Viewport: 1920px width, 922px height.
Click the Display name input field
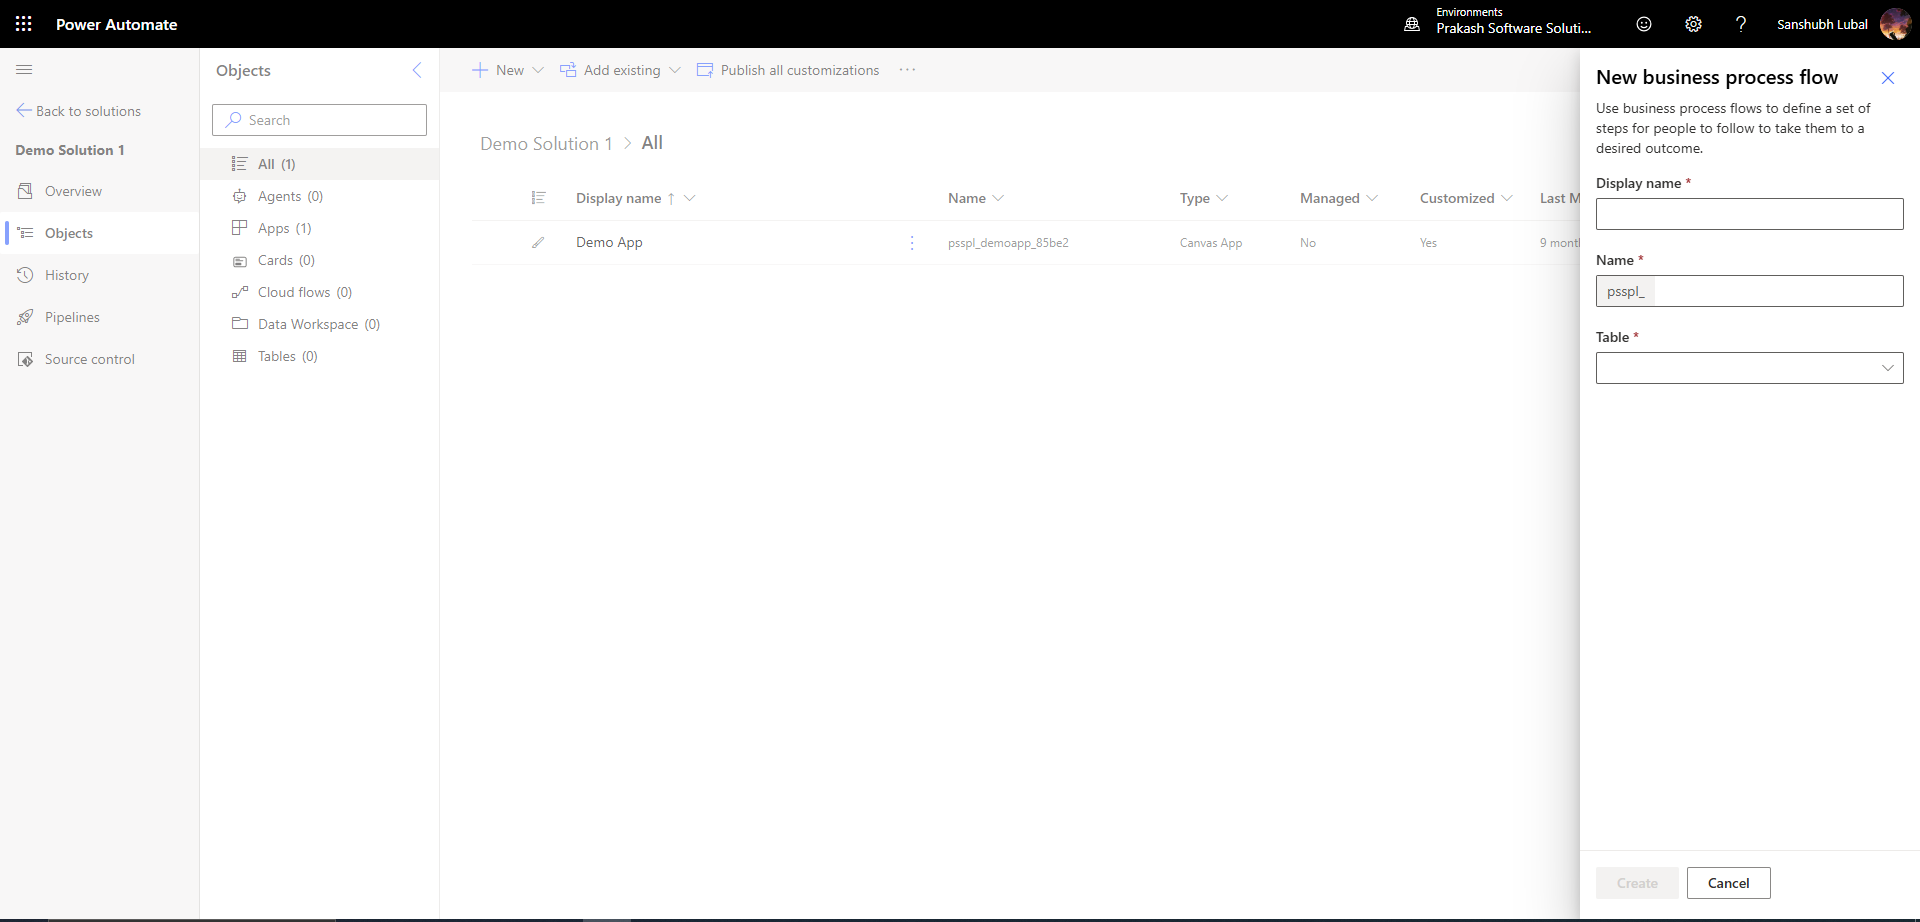pos(1750,214)
